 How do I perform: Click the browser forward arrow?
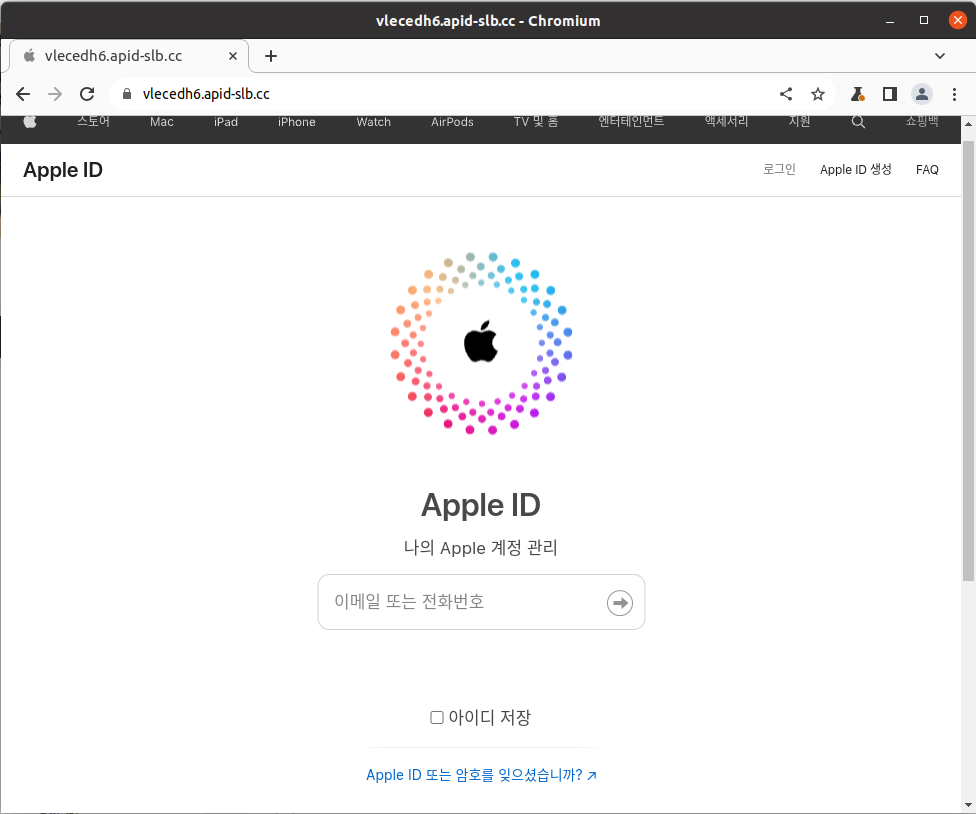click(x=55, y=94)
